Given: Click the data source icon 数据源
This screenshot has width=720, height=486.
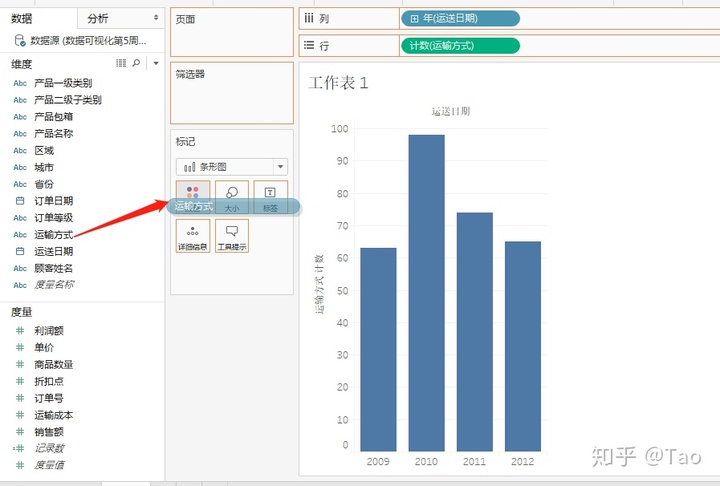Looking at the screenshot, I should point(20,40).
